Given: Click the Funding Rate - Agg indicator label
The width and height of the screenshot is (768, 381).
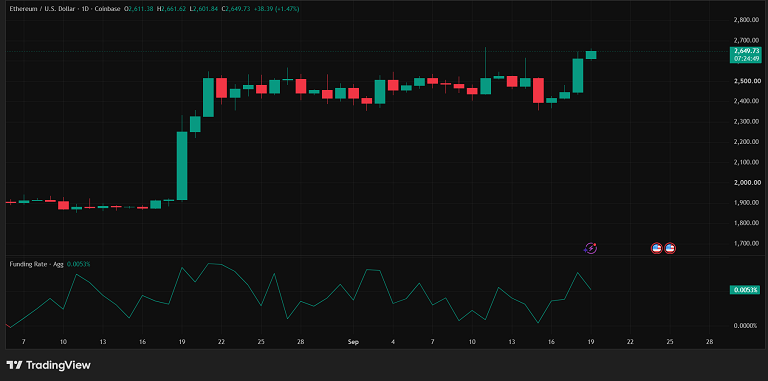Looking at the screenshot, I should pyautogui.click(x=37, y=264).
